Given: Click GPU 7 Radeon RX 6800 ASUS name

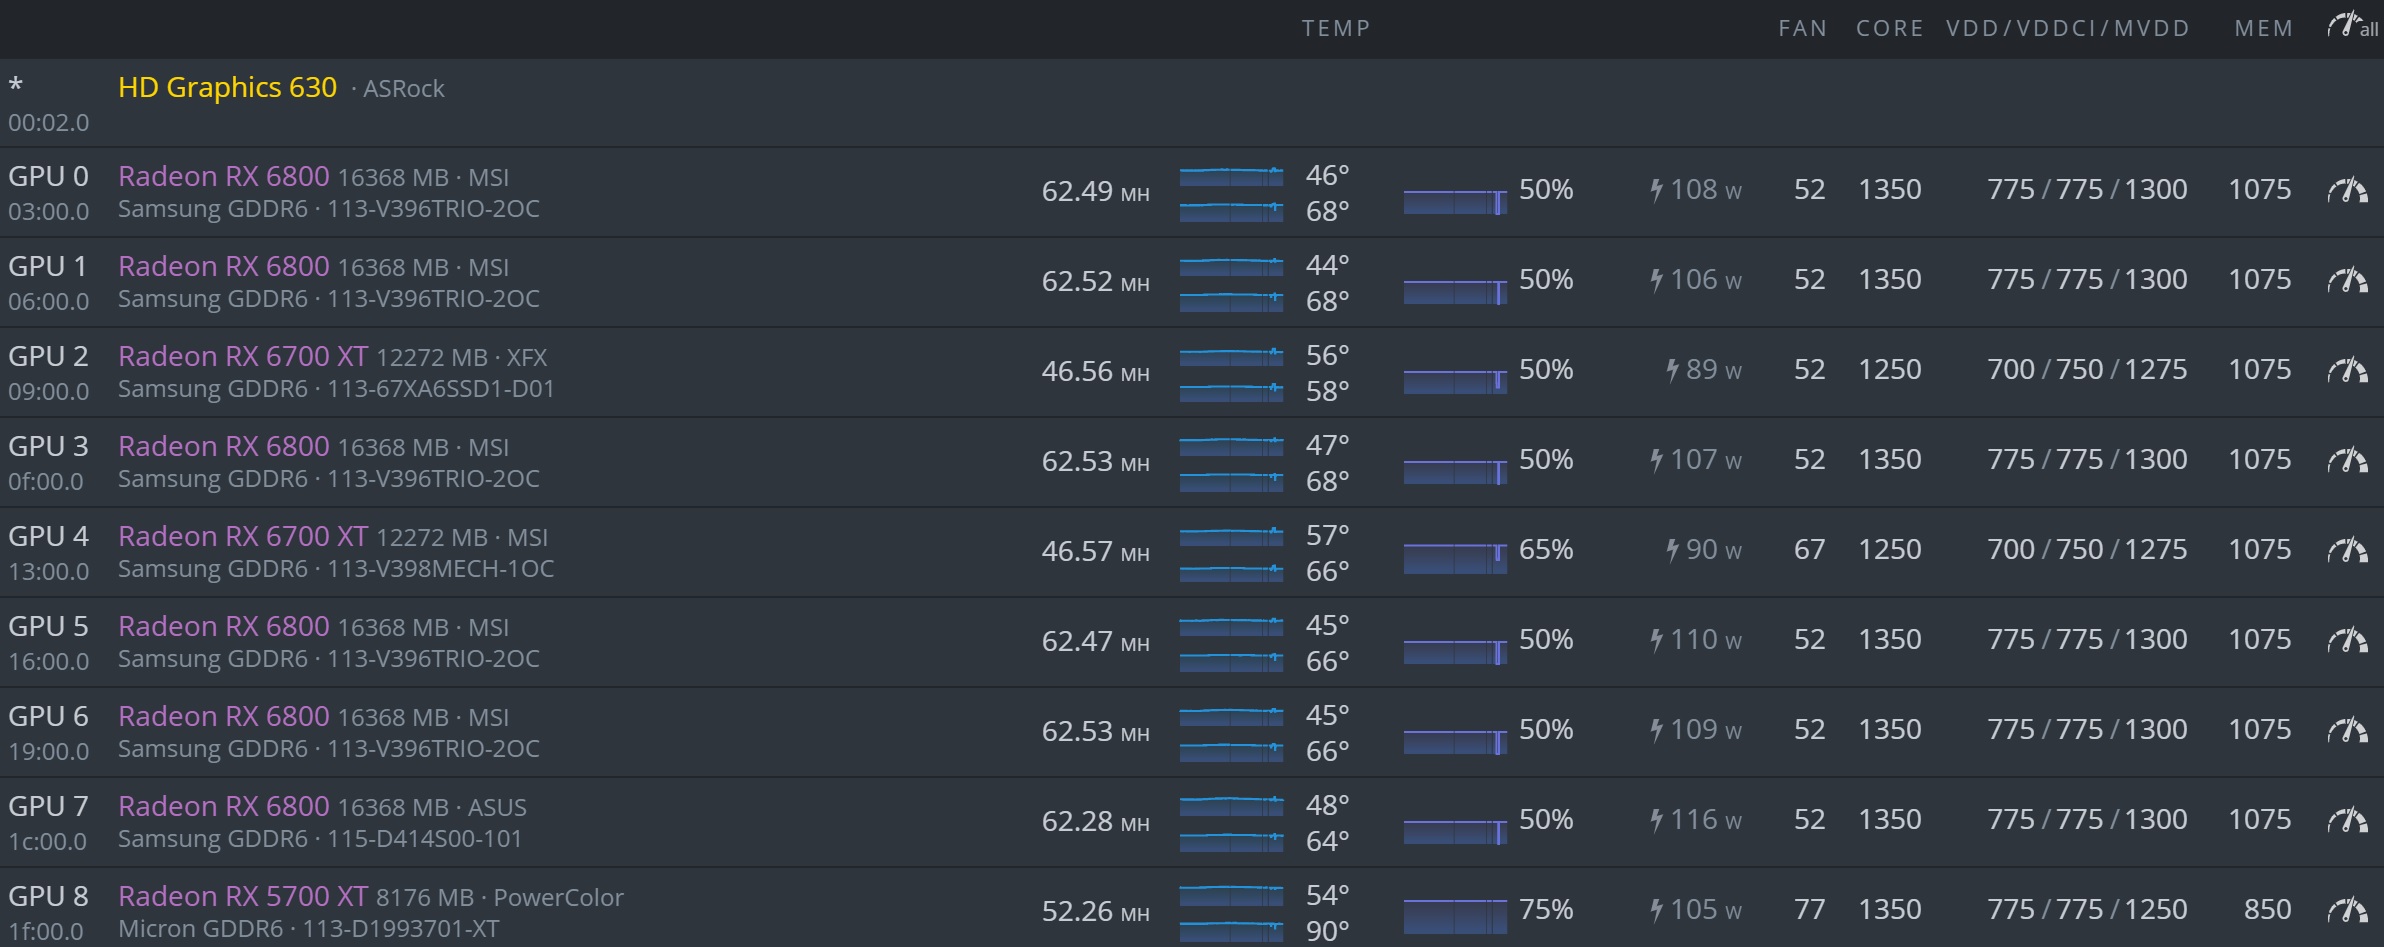Looking at the screenshot, I should coord(223,806).
